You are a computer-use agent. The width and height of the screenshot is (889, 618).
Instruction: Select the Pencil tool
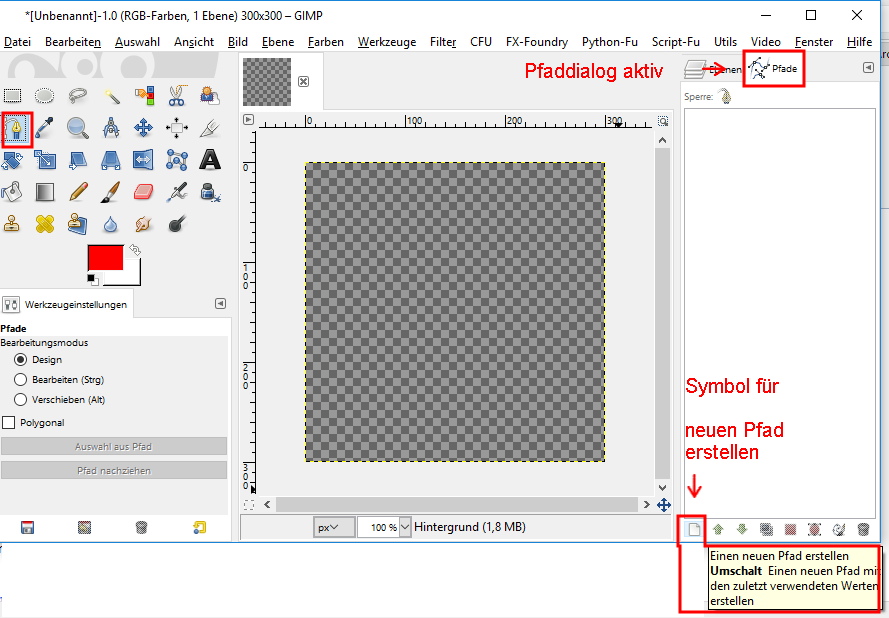click(78, 192)
